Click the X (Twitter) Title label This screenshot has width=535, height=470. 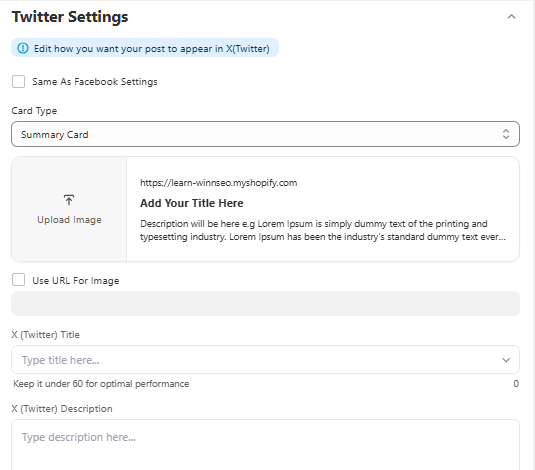click(x=45, y=334)
